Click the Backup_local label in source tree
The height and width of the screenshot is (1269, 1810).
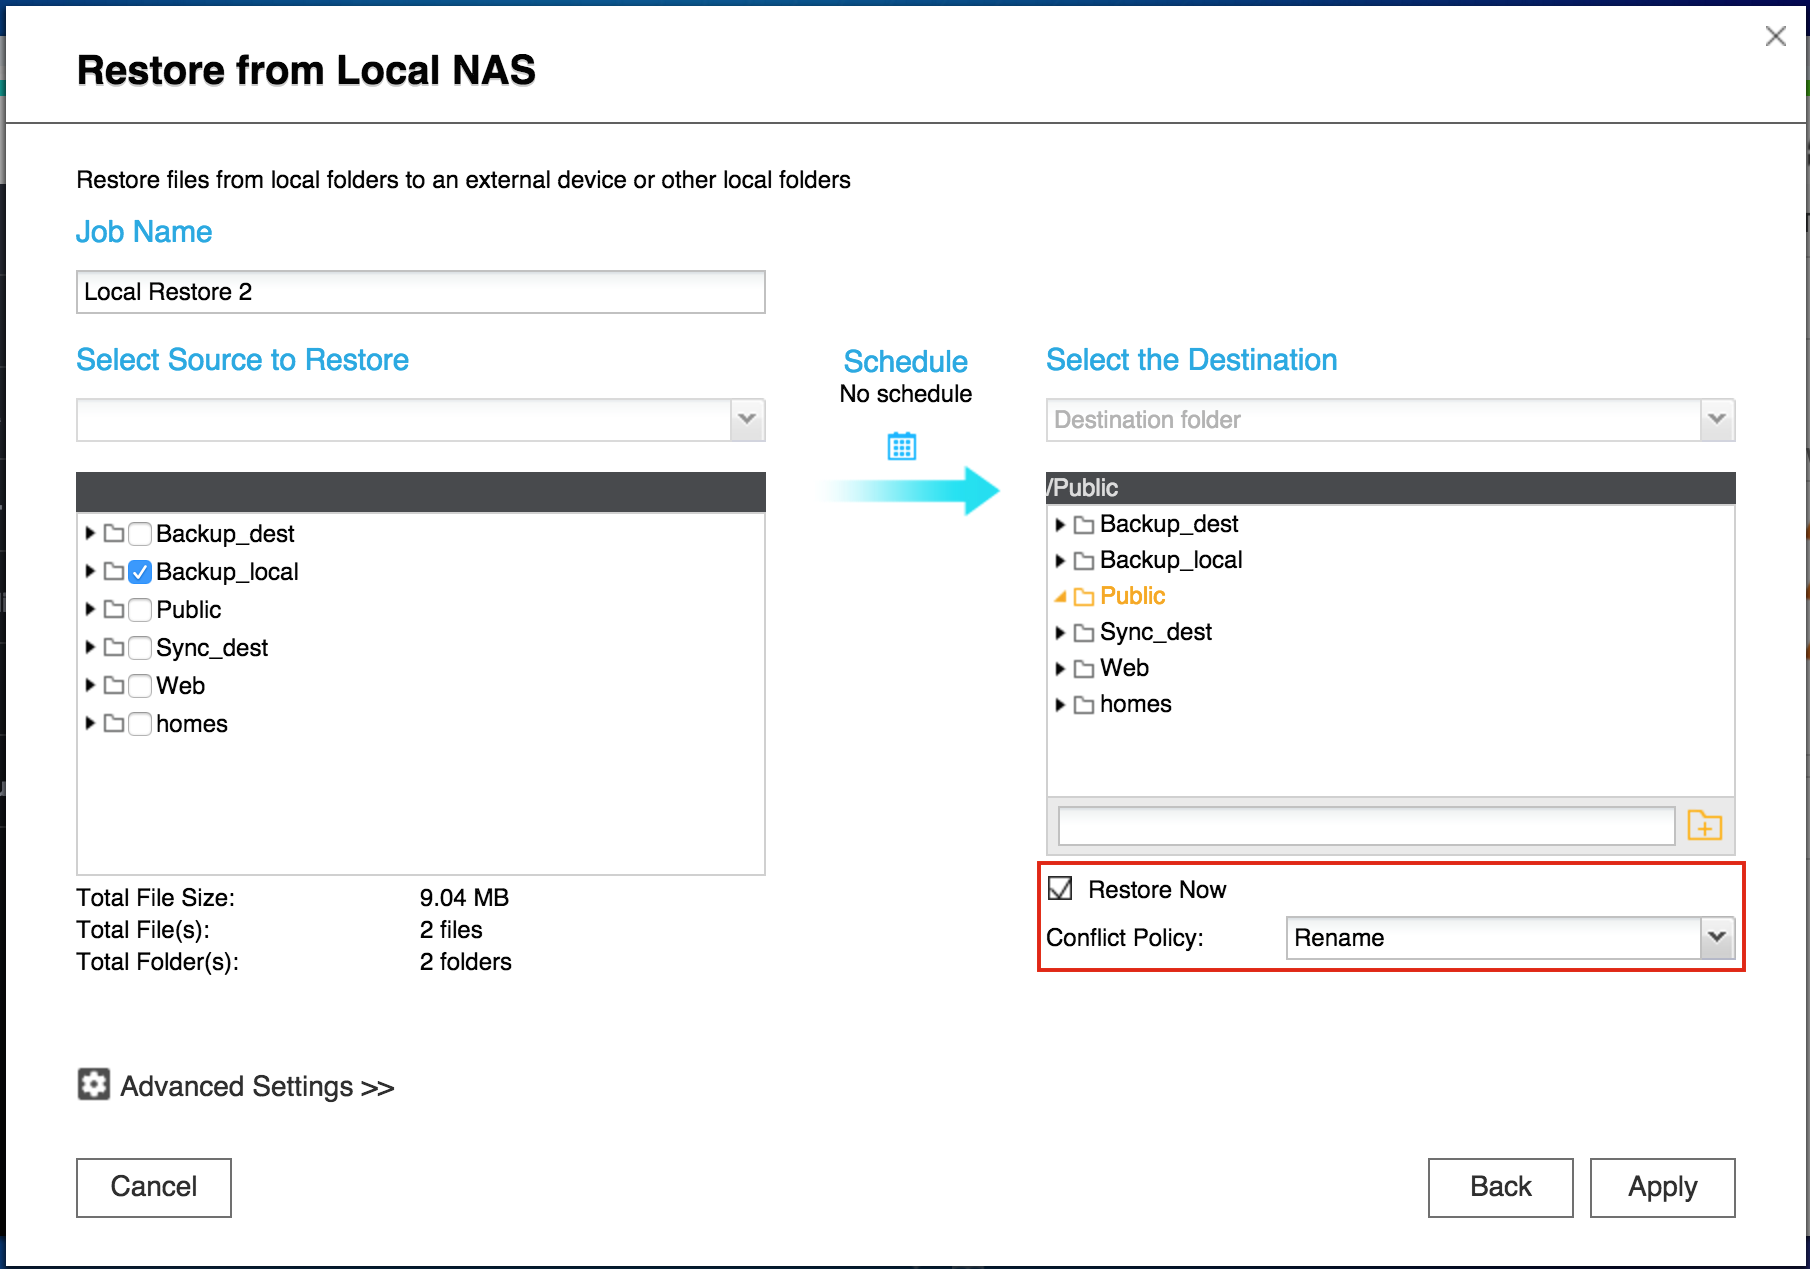tap(227, 571)
